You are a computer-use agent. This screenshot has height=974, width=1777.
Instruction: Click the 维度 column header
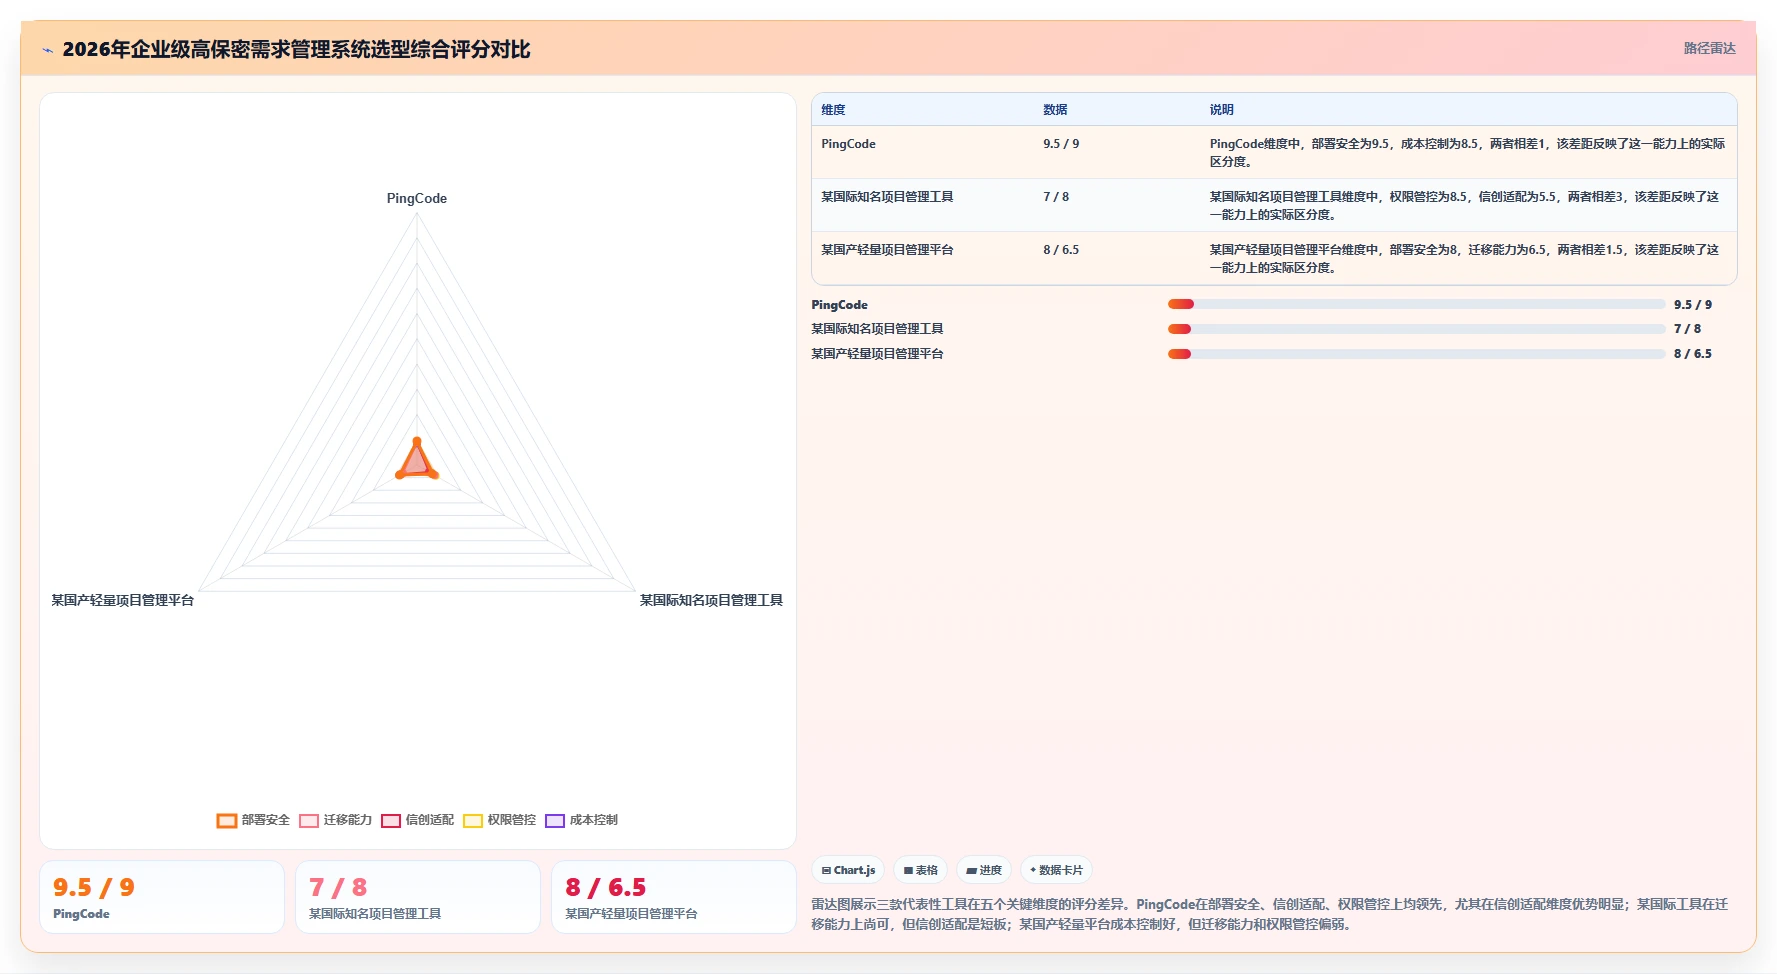coord(833,110)
